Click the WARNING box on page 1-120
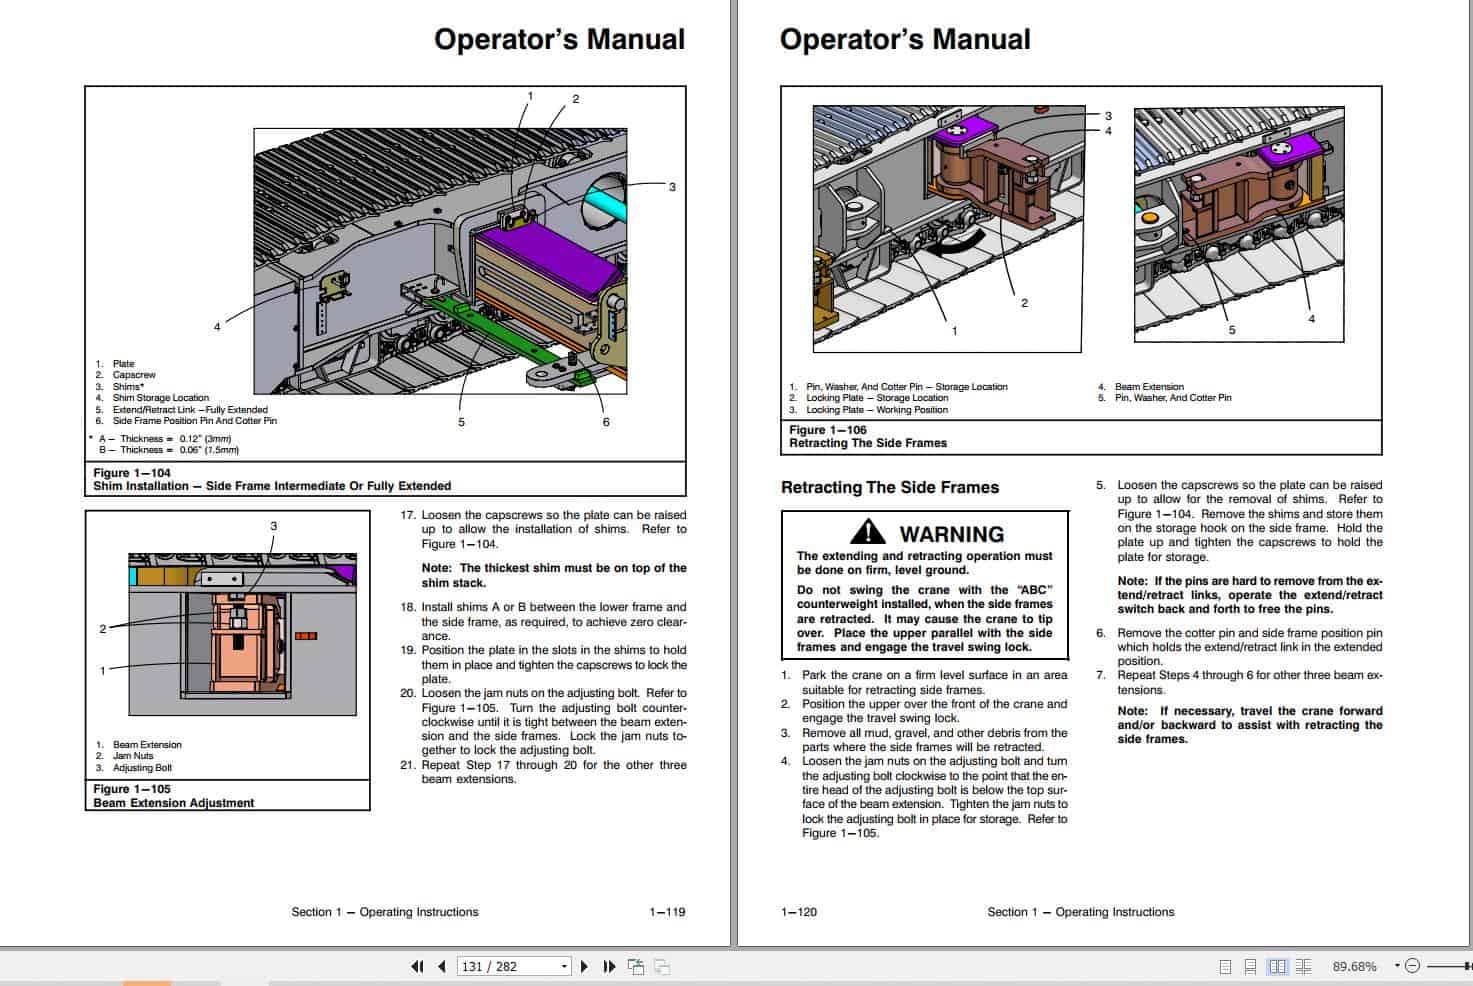This screenshot has width=1473, height=986. (x=923, y=585)
